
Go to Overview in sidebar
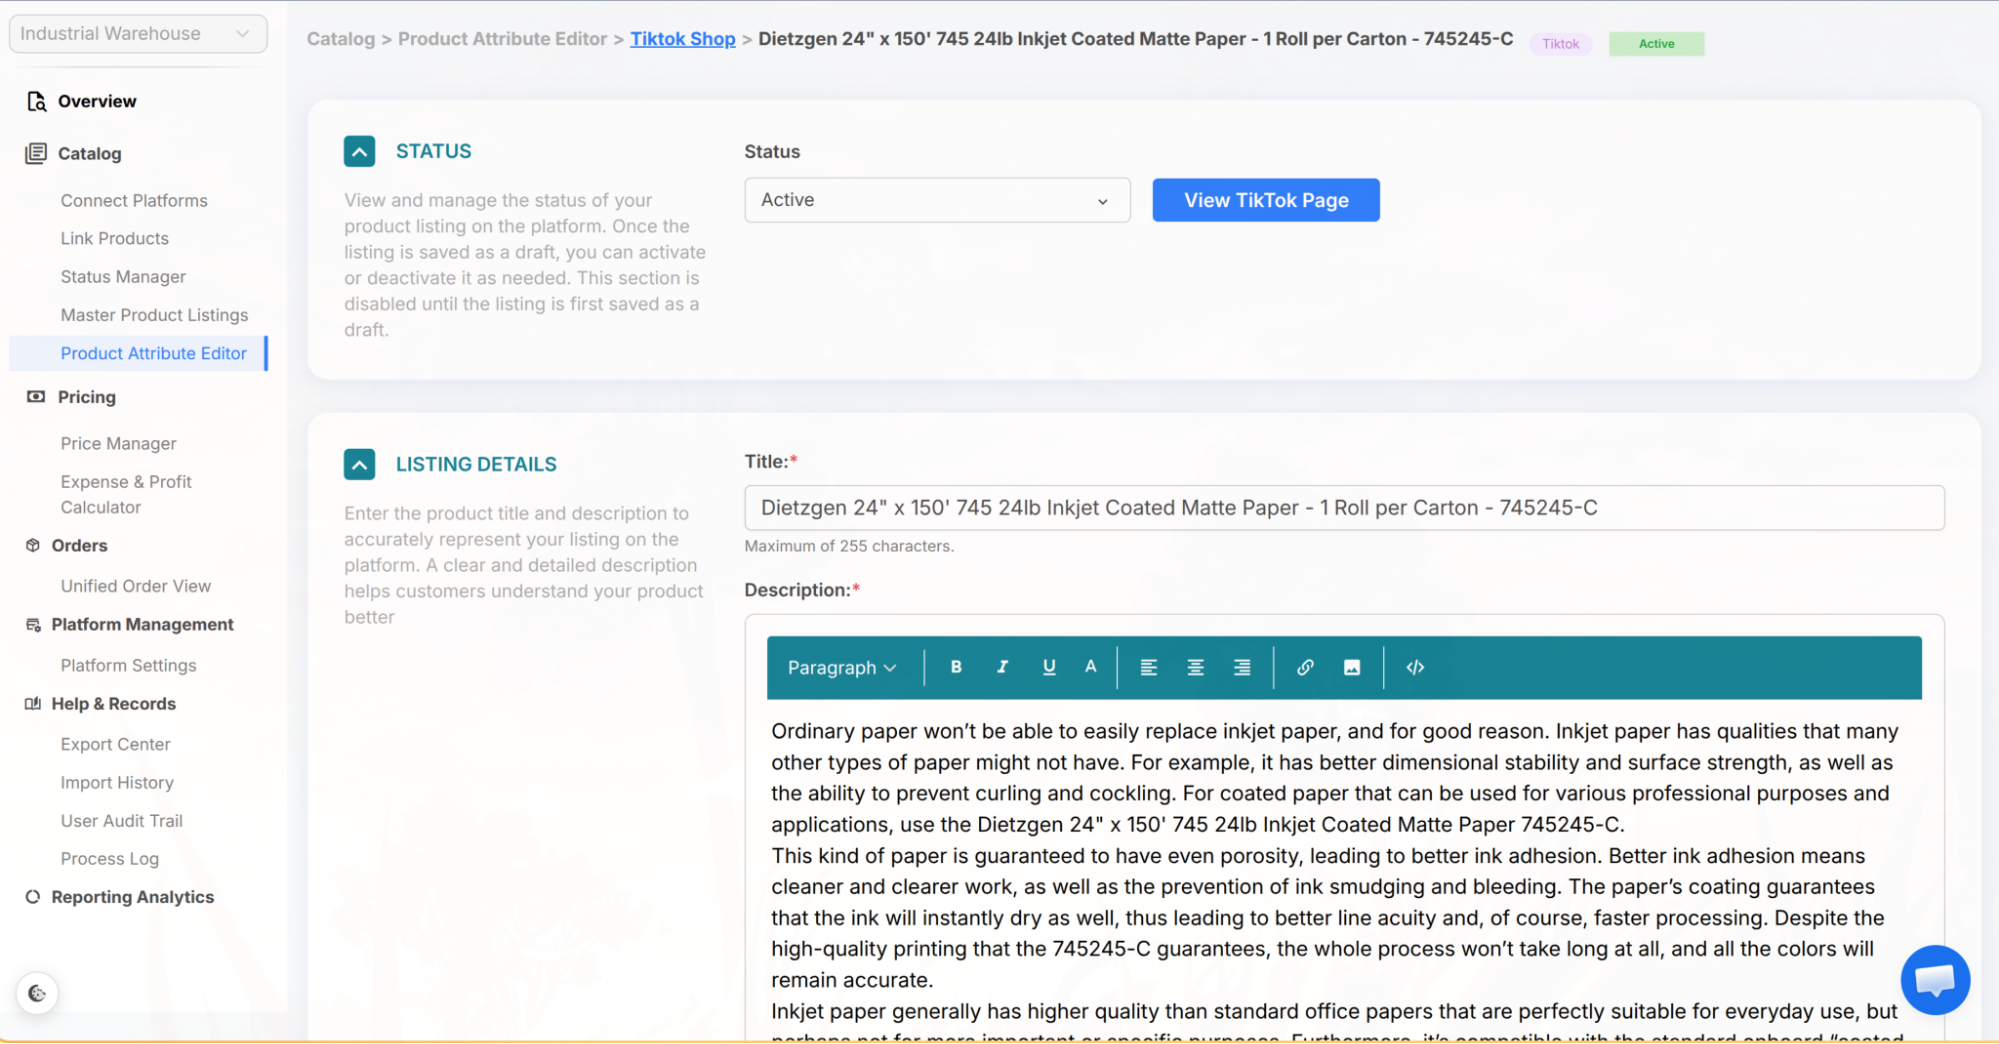tap(97, 101)
